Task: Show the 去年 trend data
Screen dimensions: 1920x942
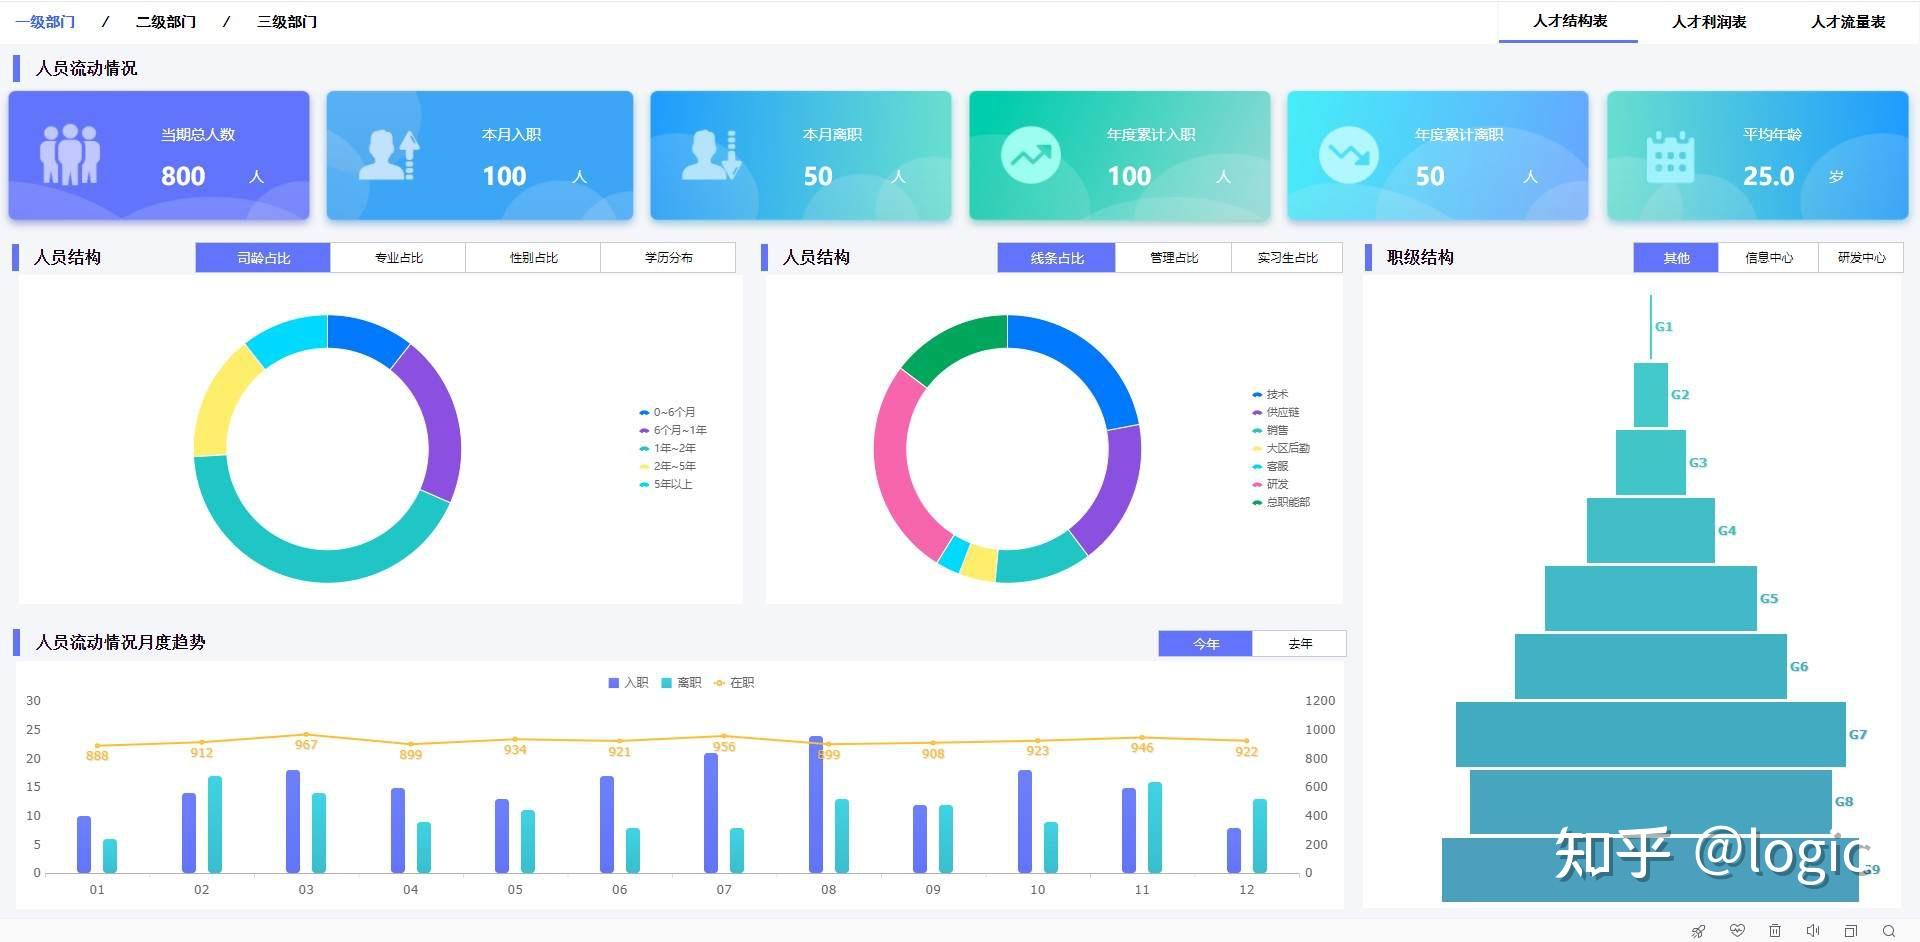Action: click(x=1300, y=644)
